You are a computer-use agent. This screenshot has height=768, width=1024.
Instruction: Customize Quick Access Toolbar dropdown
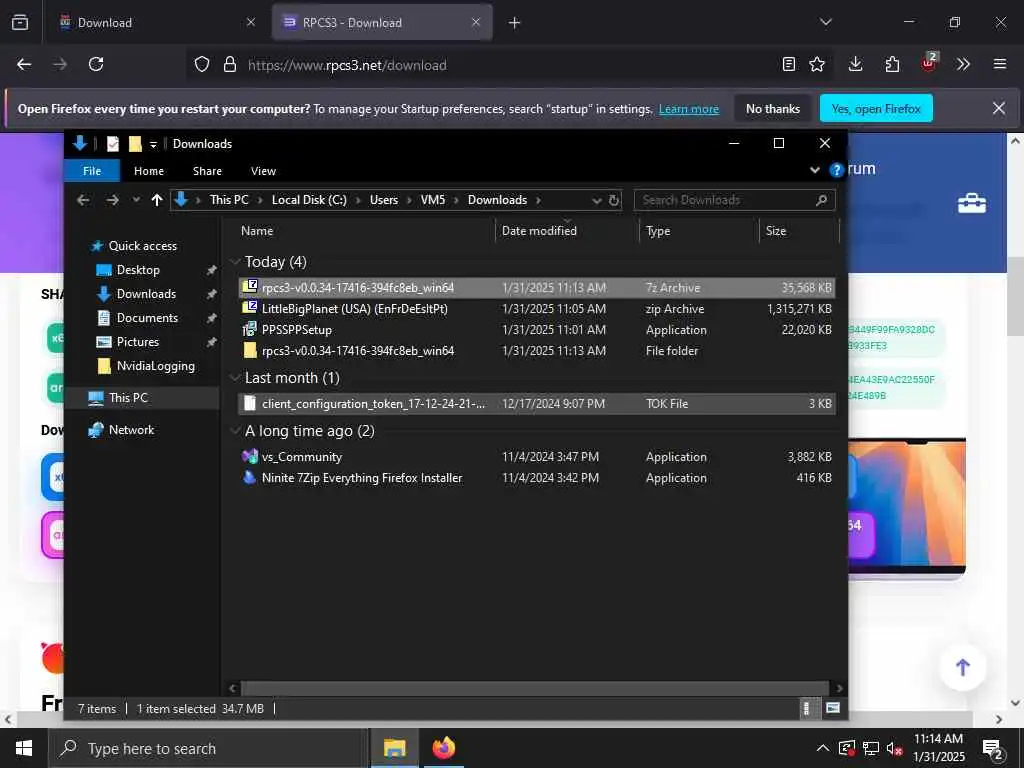pyautogui.click(x=153, y=144)
